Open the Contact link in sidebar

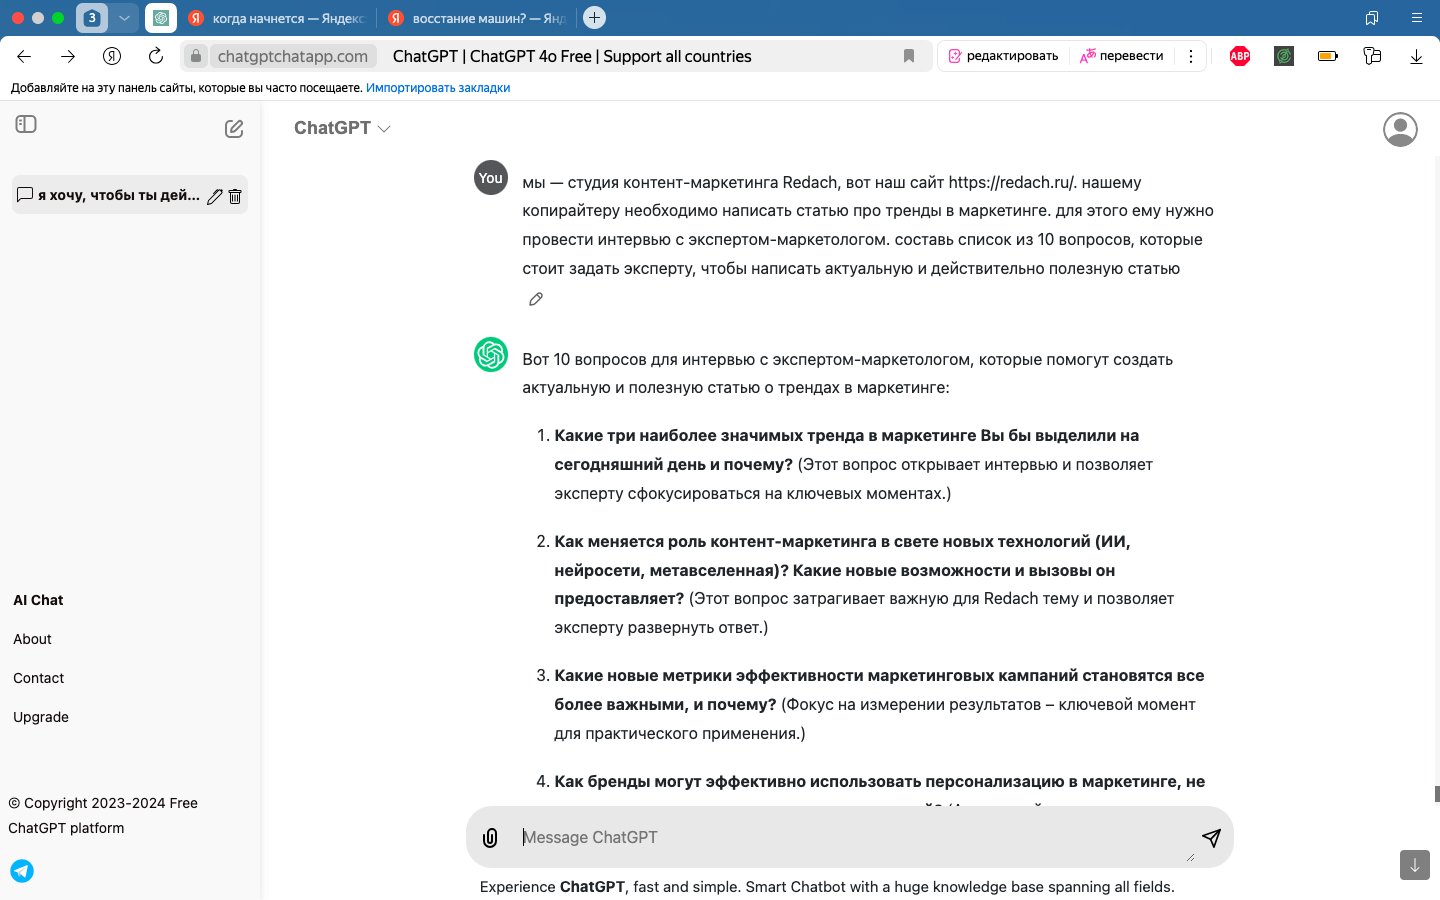click(x=39, y=678)
